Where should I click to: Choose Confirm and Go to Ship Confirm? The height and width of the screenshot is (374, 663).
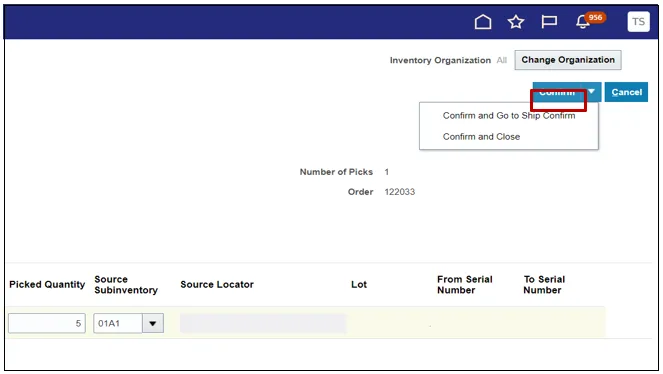[509, 115]
